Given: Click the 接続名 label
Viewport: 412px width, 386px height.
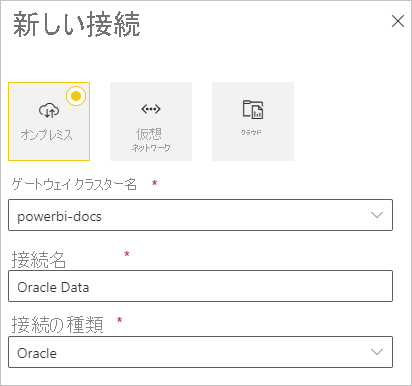Looking at the screenshot, I should click(x=39, y=259).
